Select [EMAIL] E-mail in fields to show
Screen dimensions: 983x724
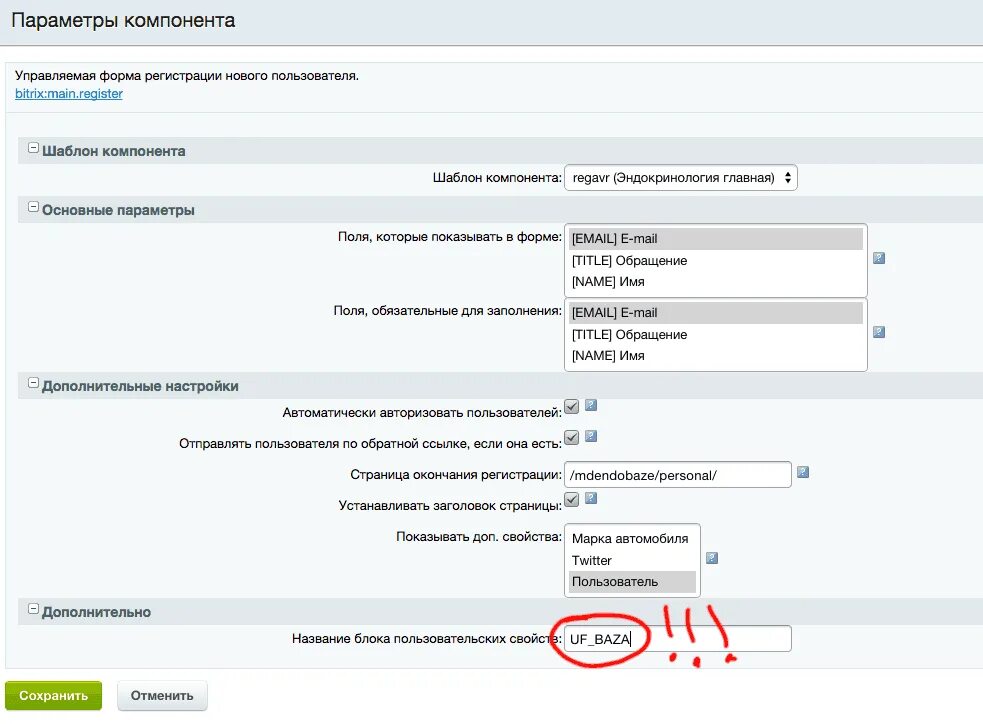(715, 239)
